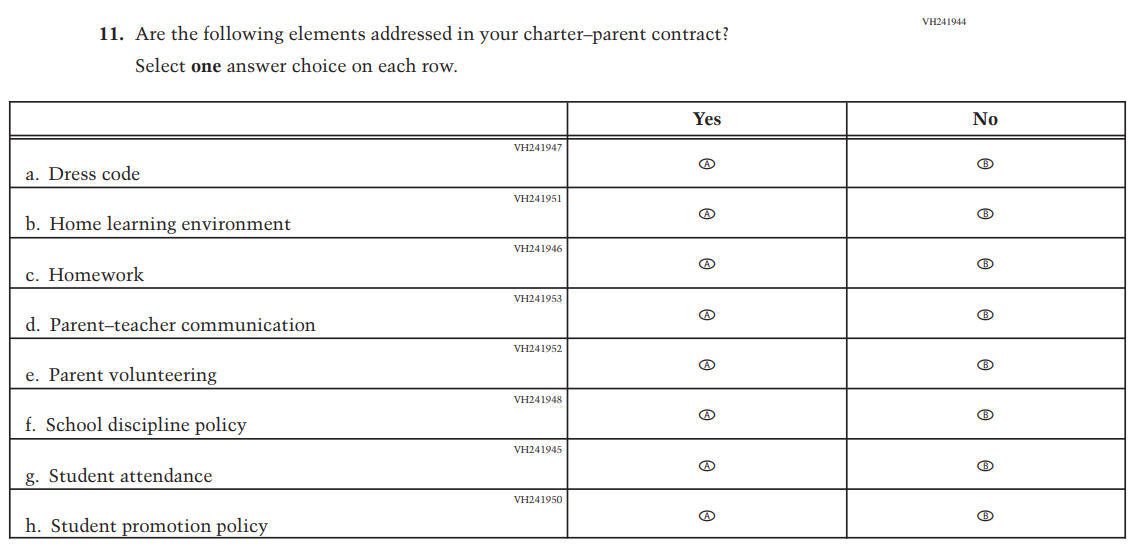Image resolution: width=1132 pixels, height=555 pixels.
Task: Click the Dress code row label
Action: coord(94,174)
